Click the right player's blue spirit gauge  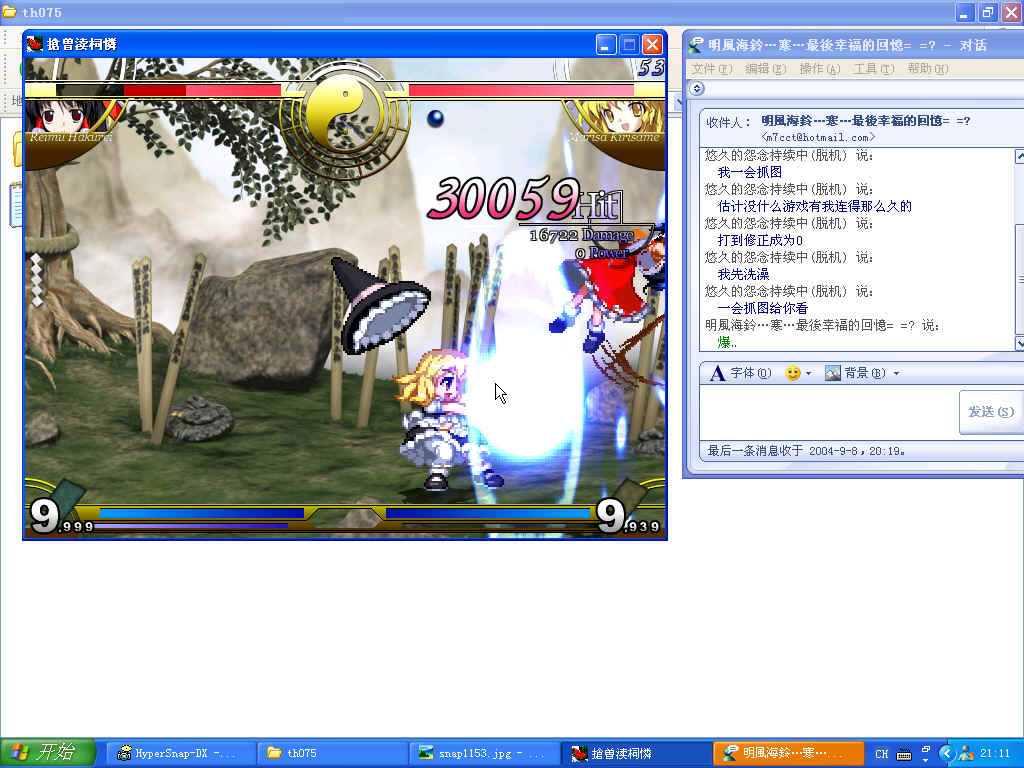coord(488,513)
